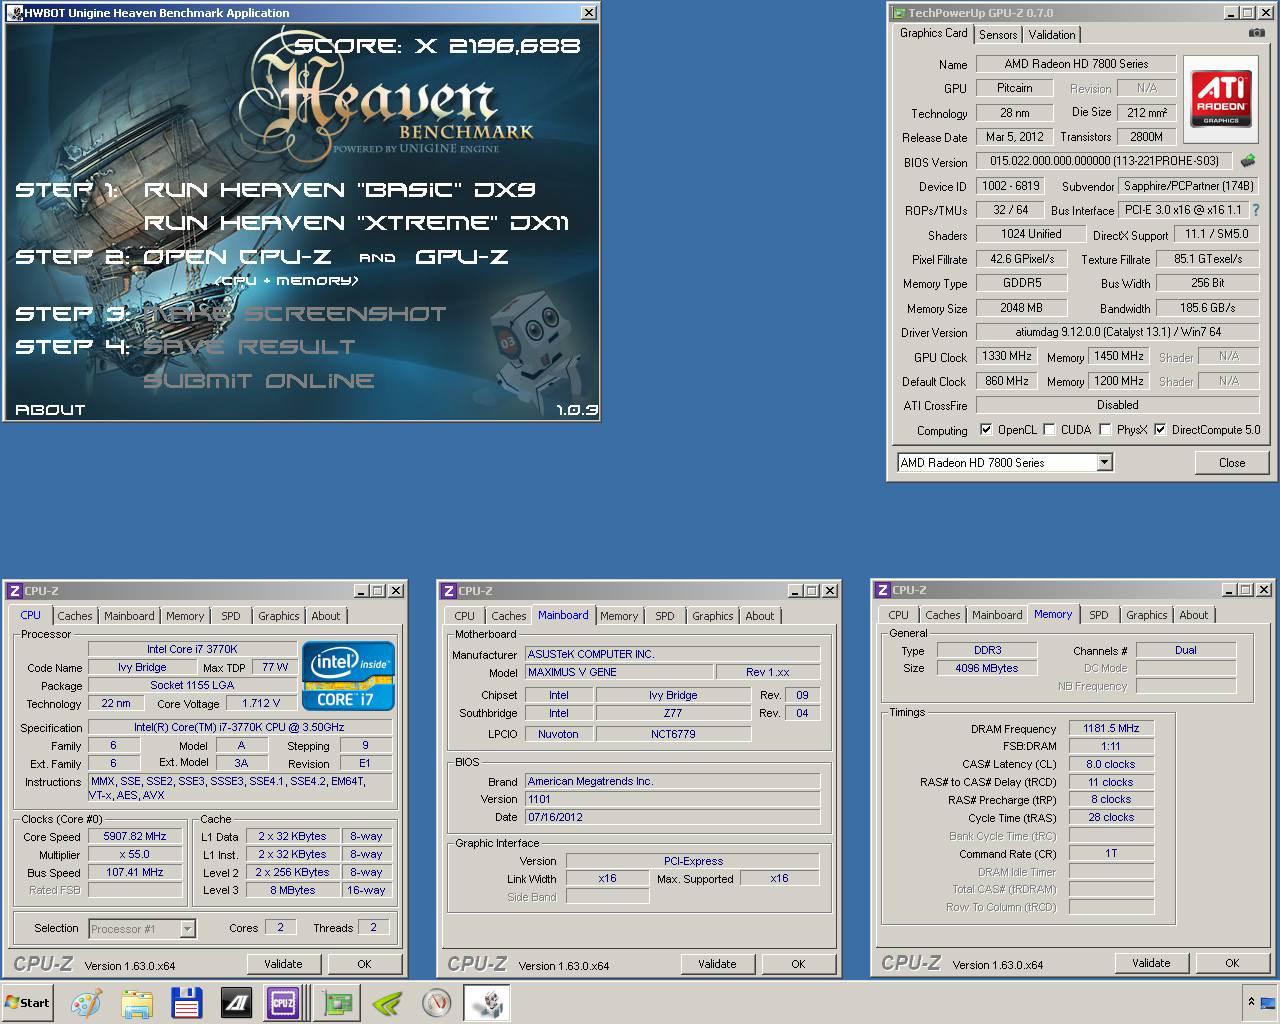This screenshot has width=1280, height=1024.
Task: Click the HWBOT Heaven title bar icon
Action: (15, 13)
